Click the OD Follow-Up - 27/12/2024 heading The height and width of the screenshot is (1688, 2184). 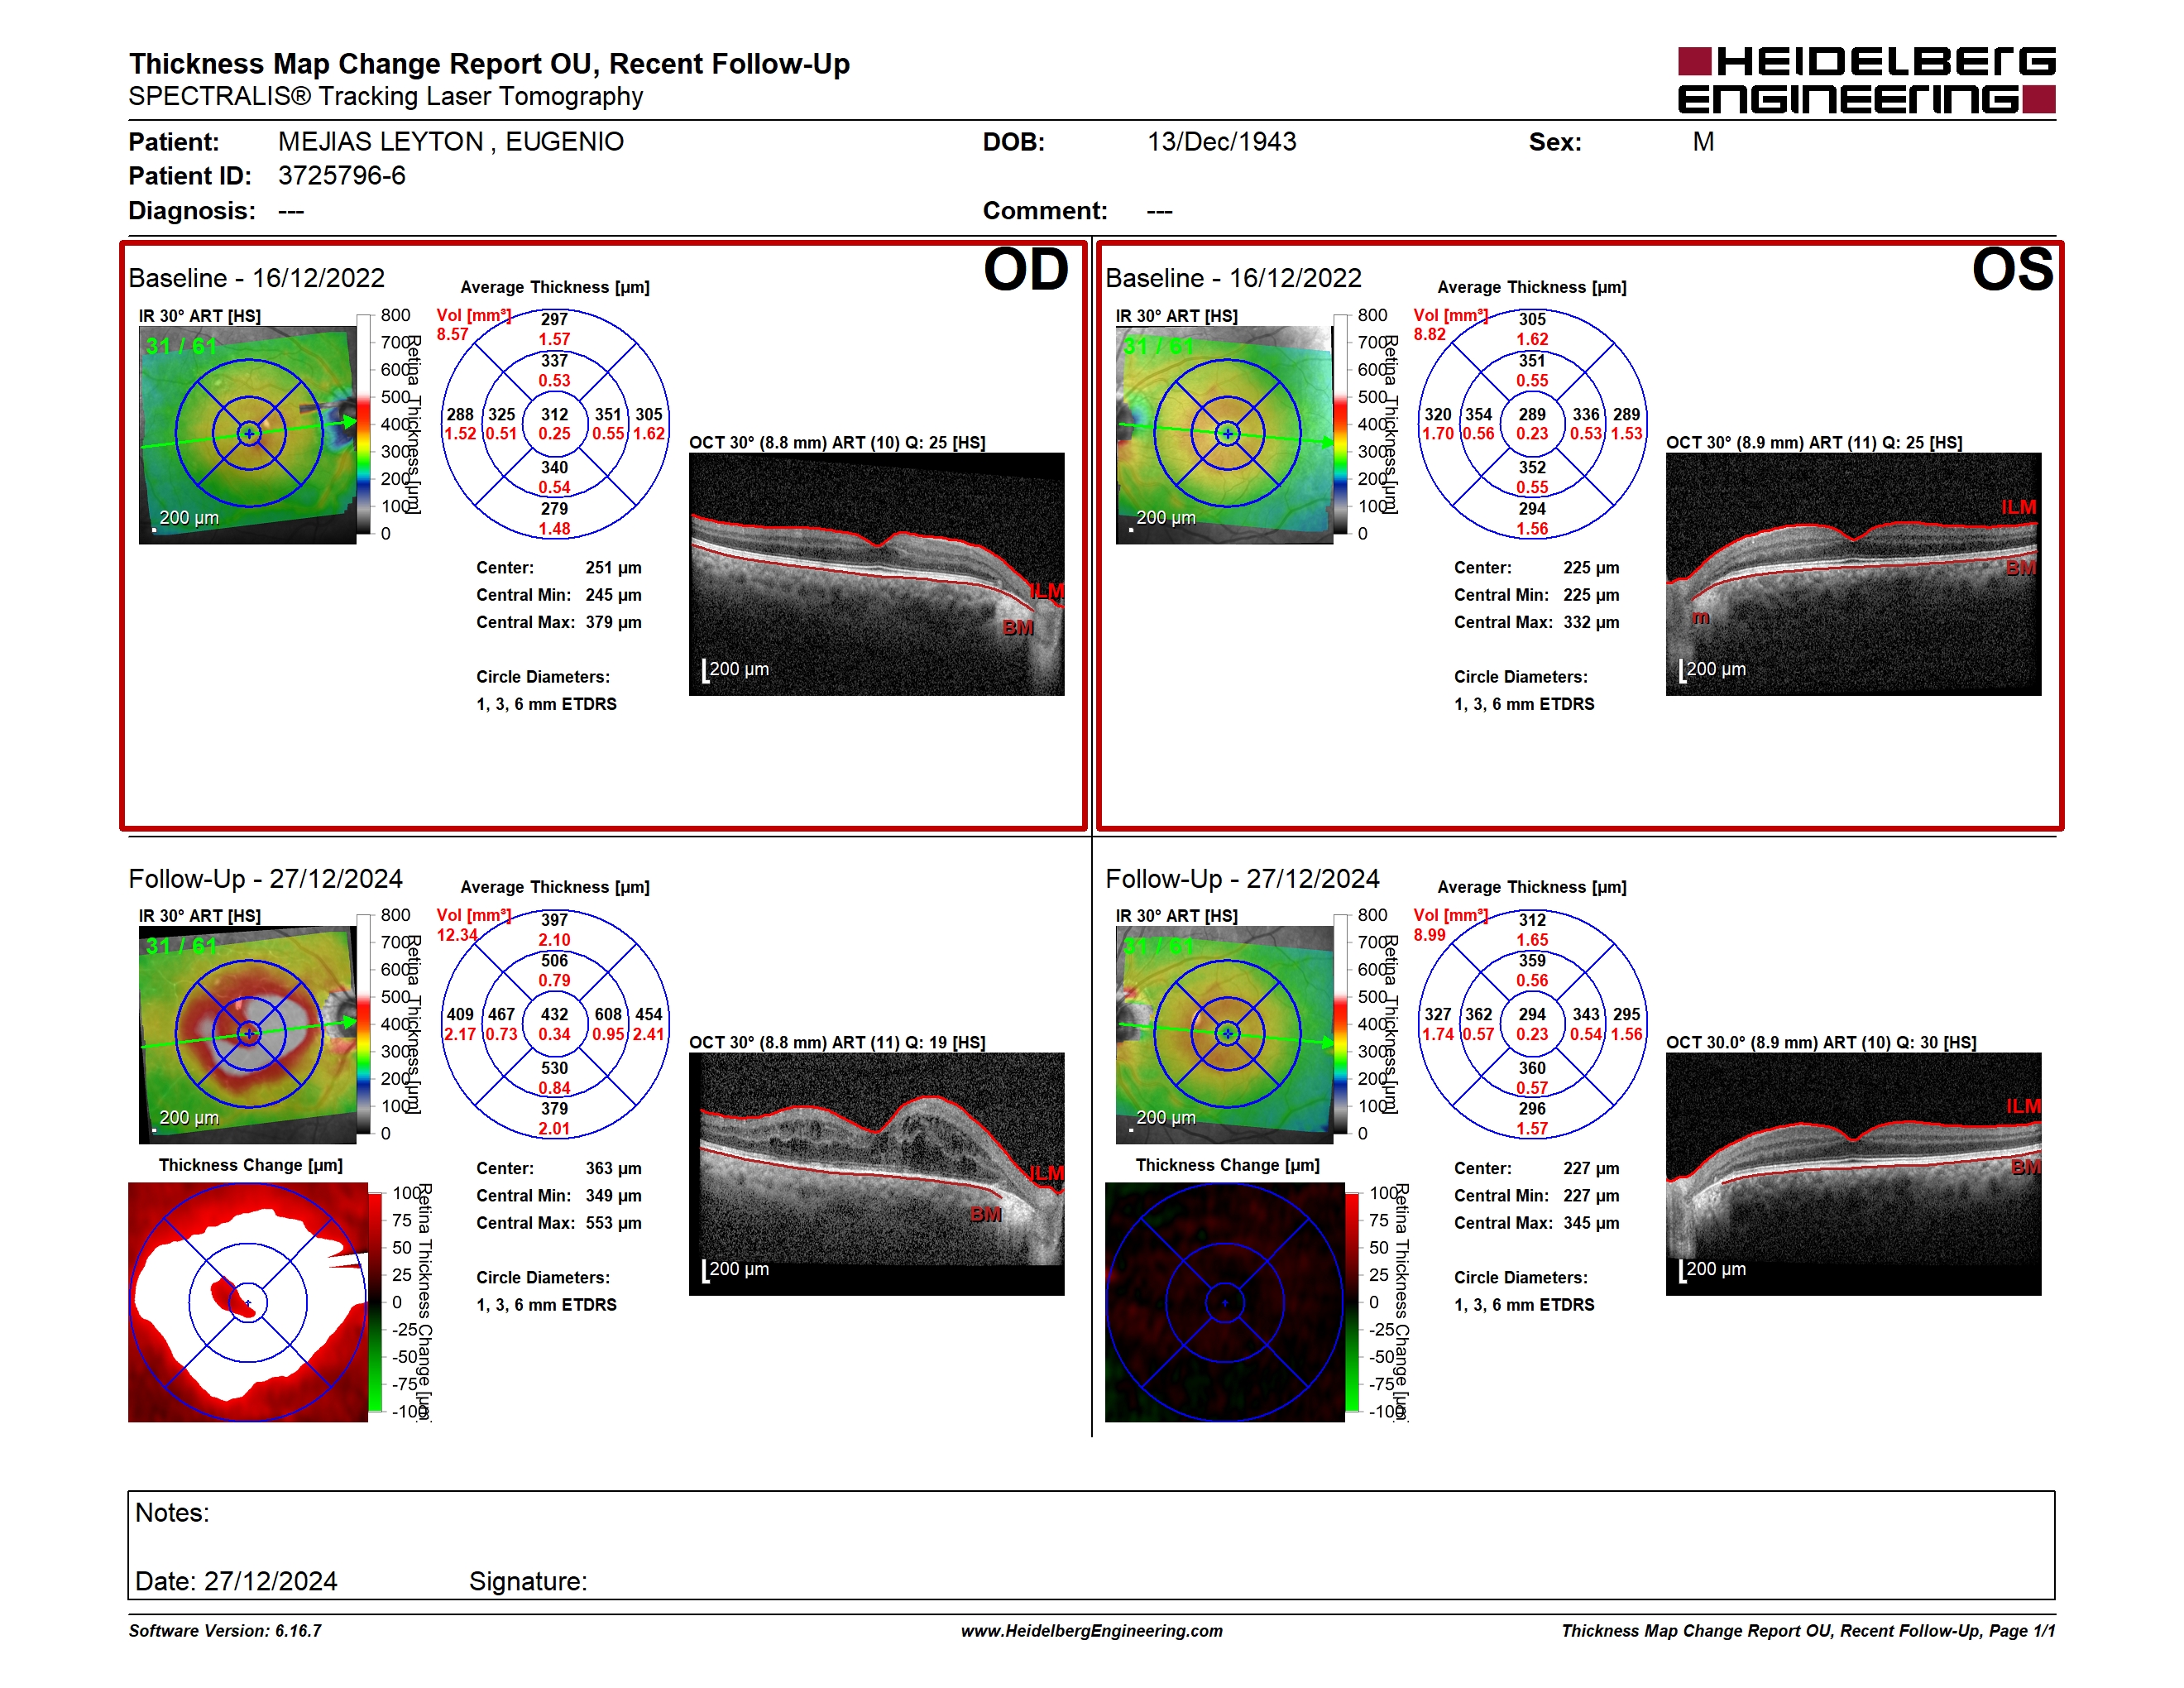tap(265, 879)
